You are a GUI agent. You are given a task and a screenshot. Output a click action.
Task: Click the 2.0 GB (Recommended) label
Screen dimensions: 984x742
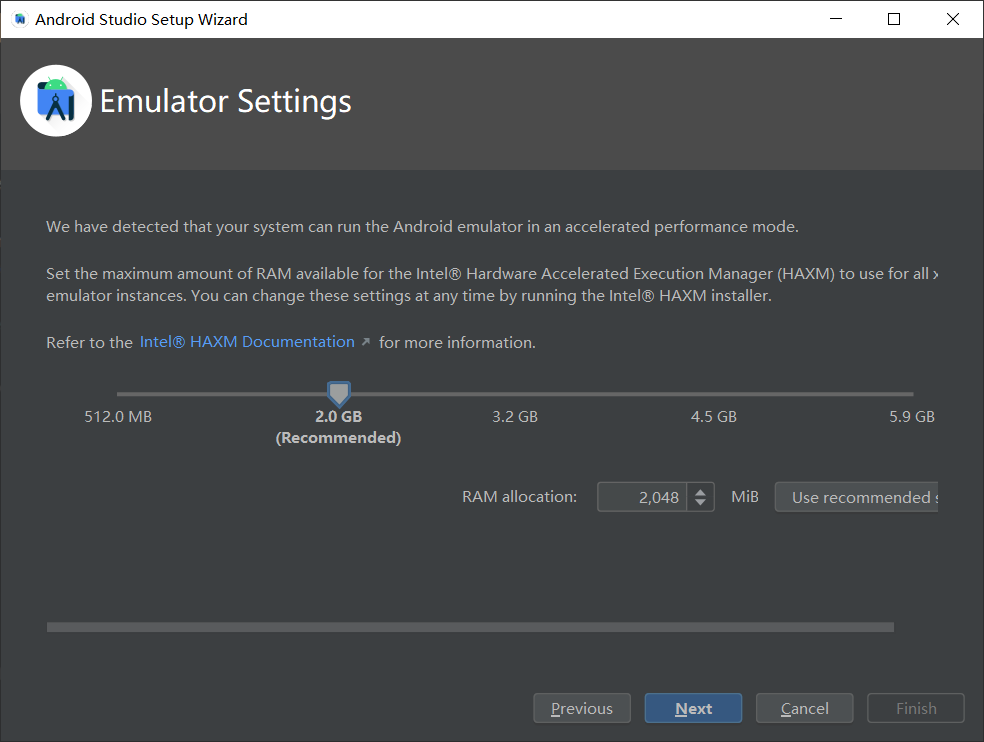tap(338, 427)
